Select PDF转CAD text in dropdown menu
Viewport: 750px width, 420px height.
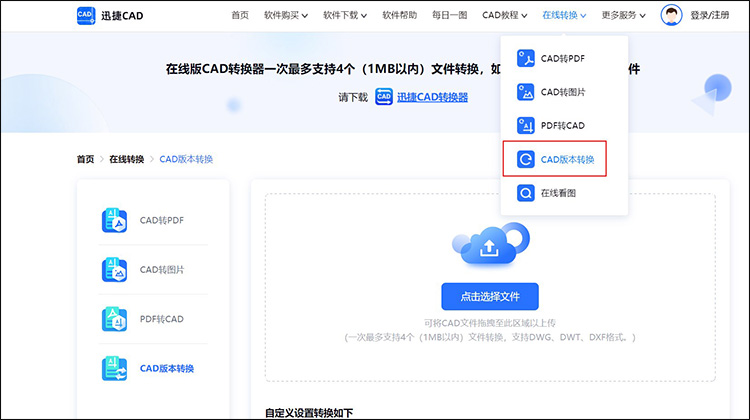562,126
